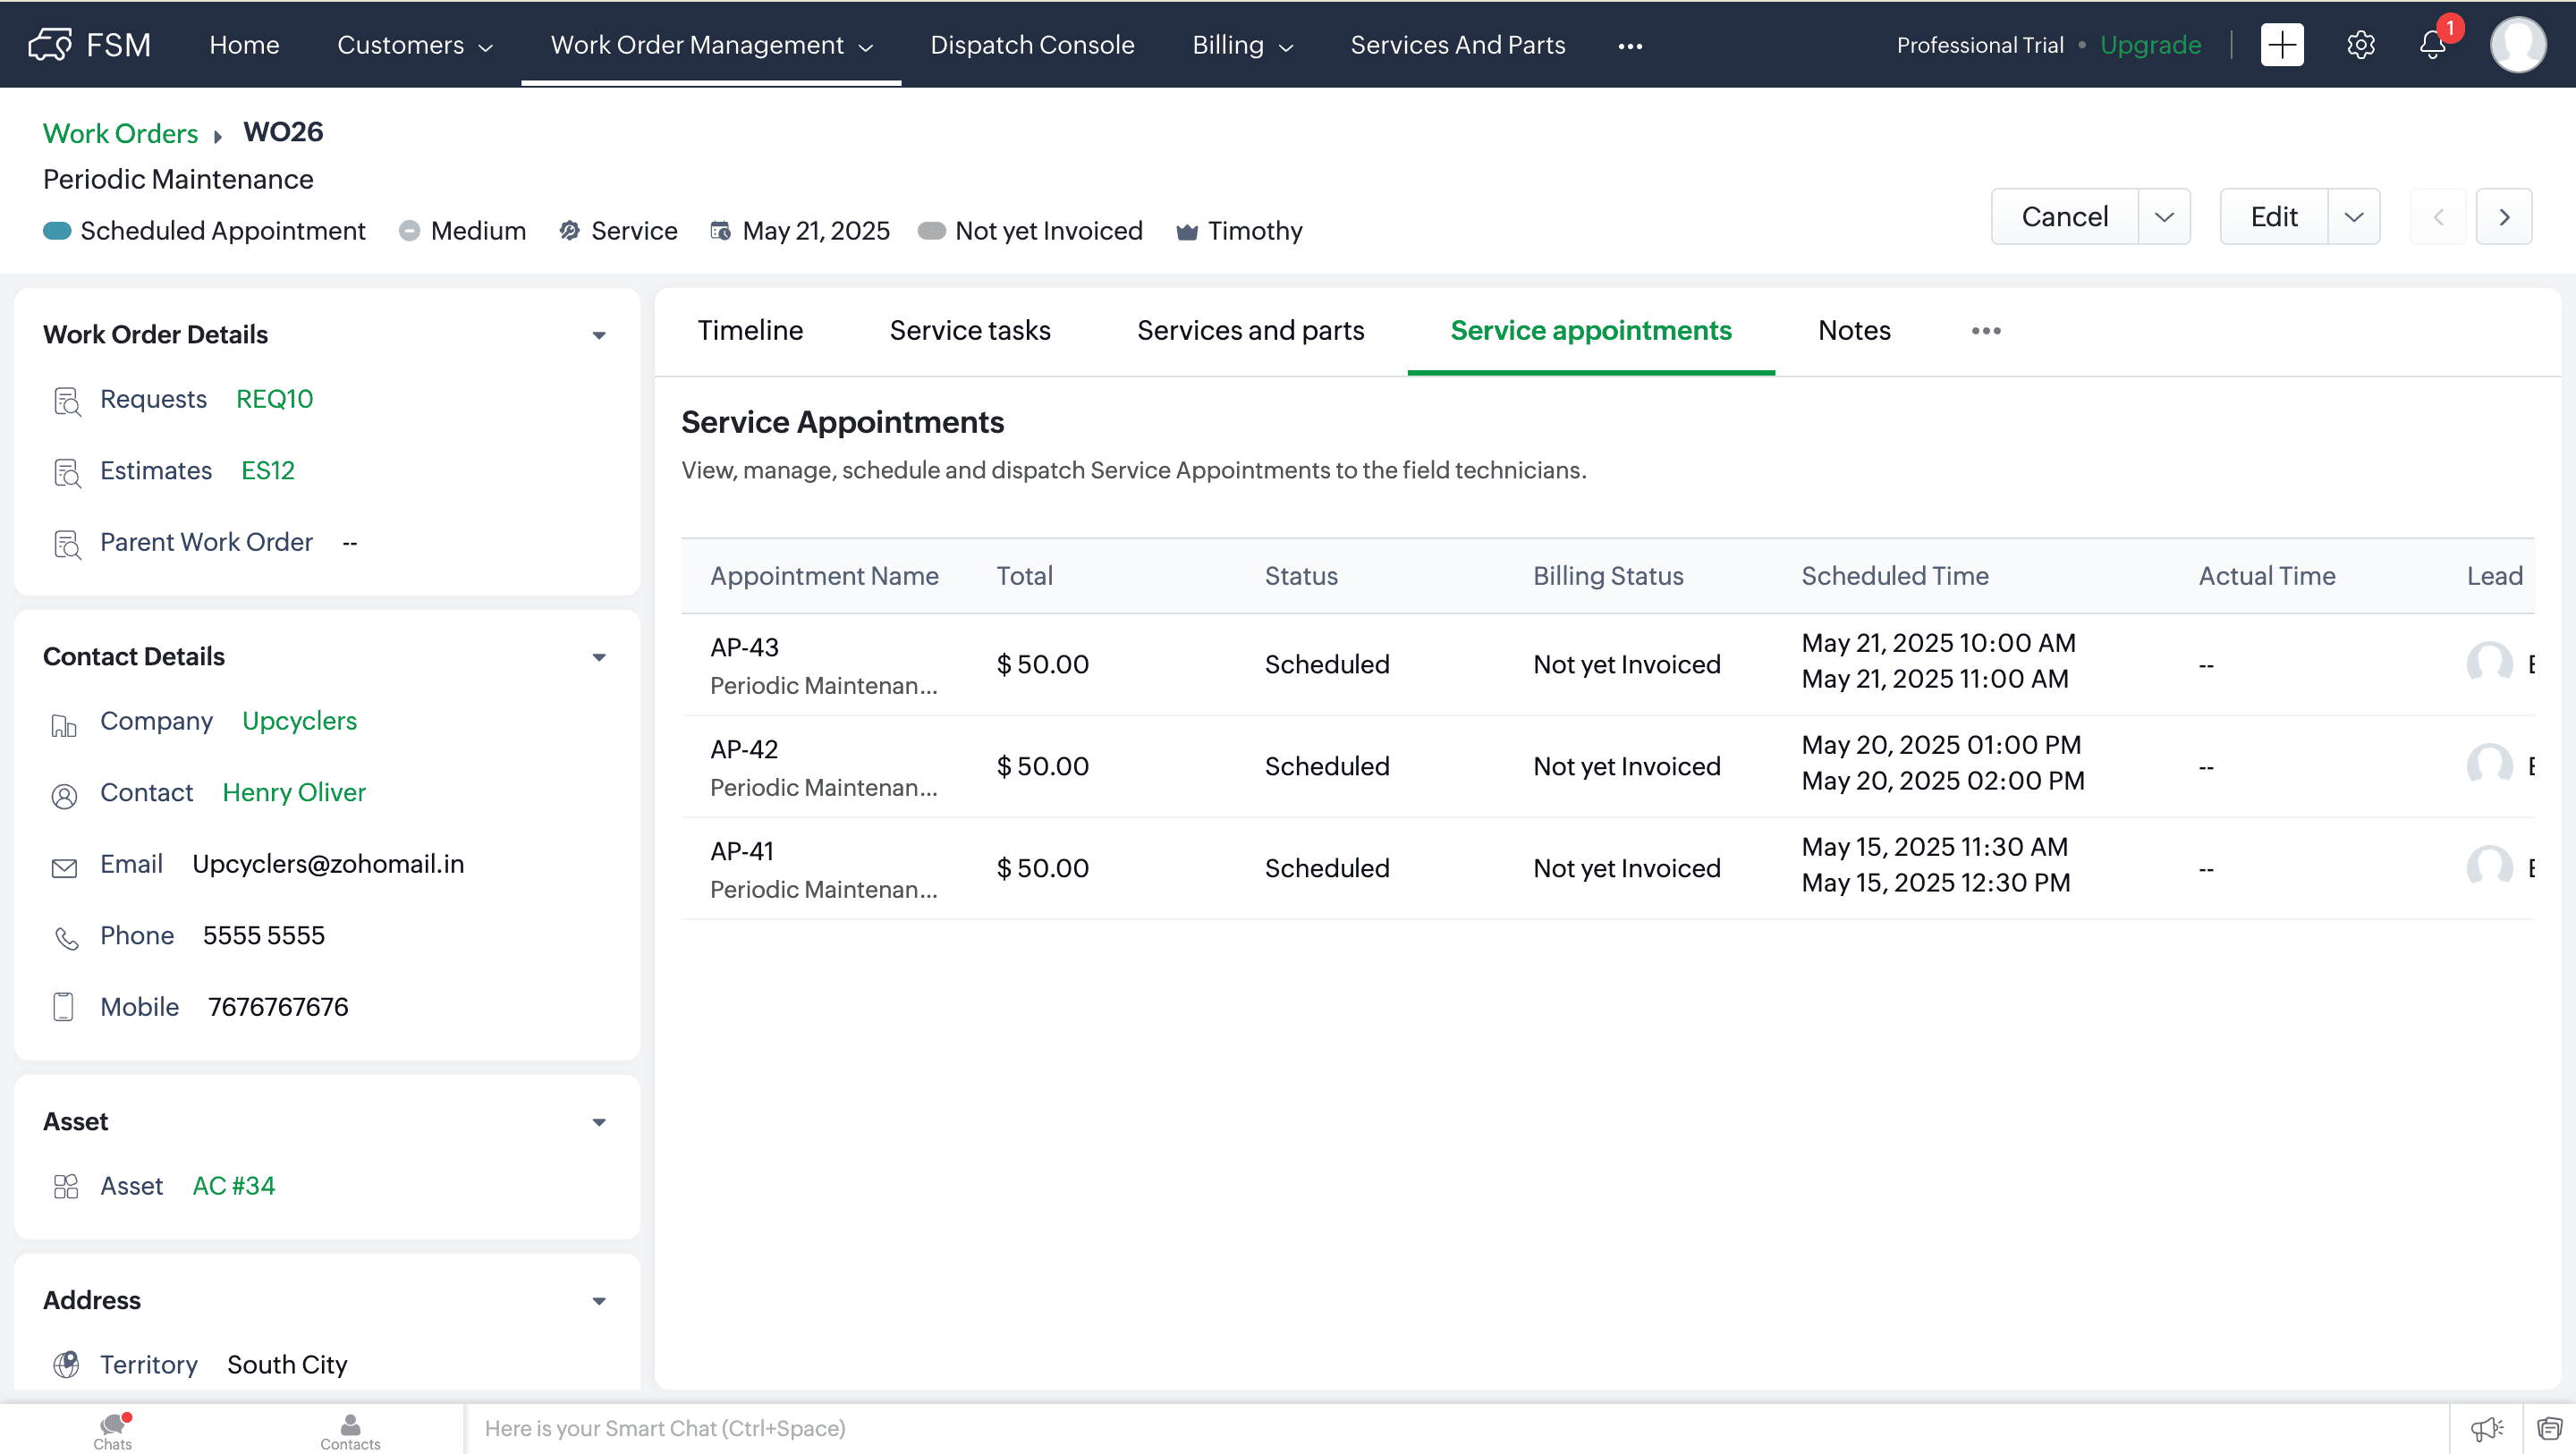Open the notifications bell
This screenshot has height=1454, width=2576.
pyautogui.click(x=2432, y=45)
